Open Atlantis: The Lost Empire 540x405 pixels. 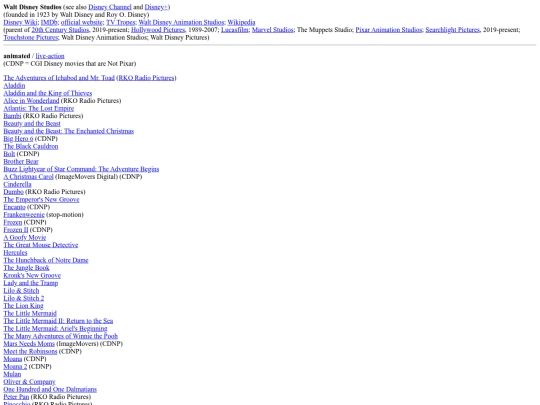(39, 108)
